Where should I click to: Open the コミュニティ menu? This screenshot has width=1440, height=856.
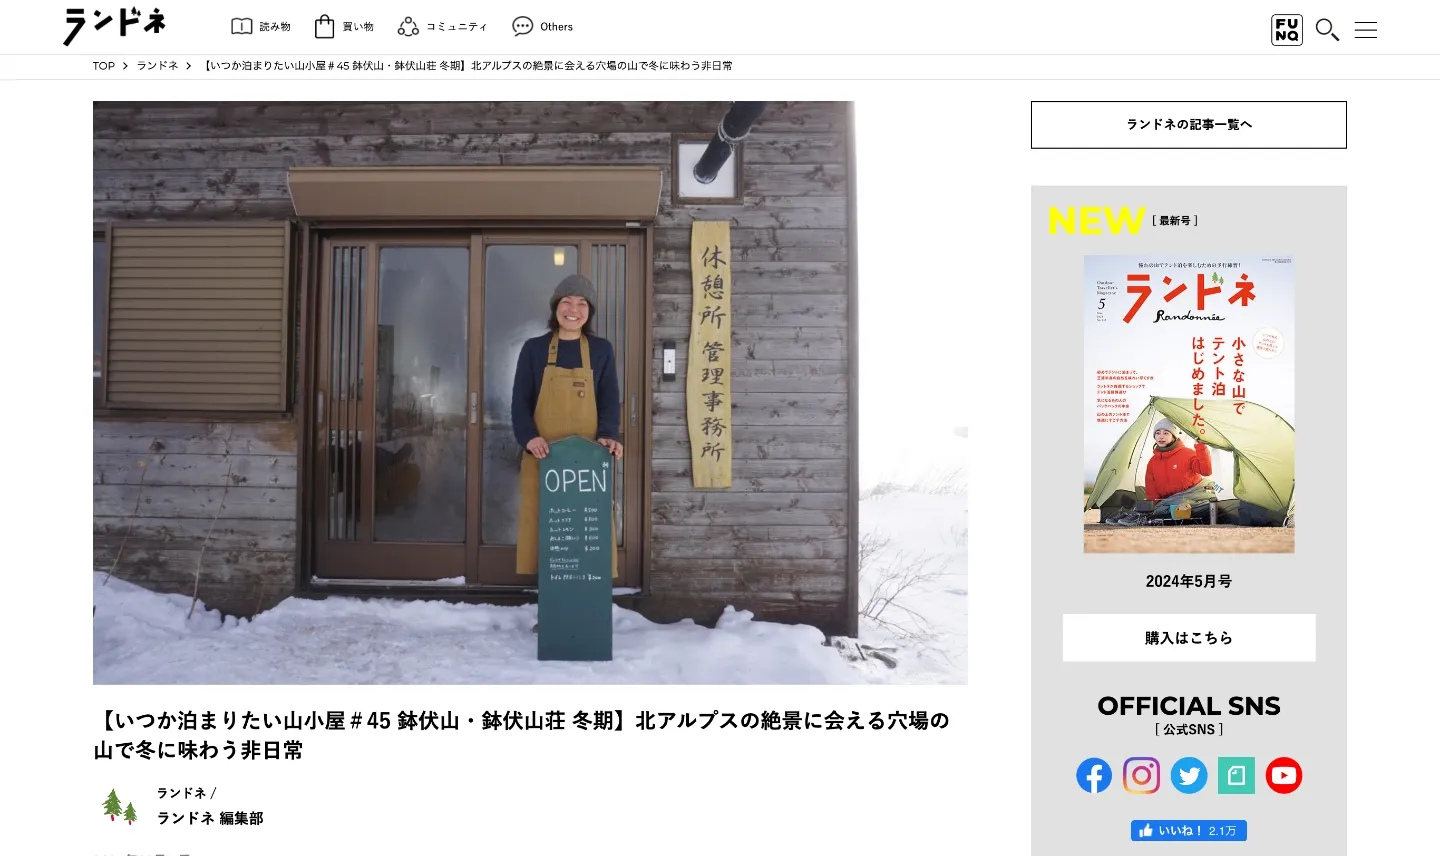pos(442,27)
